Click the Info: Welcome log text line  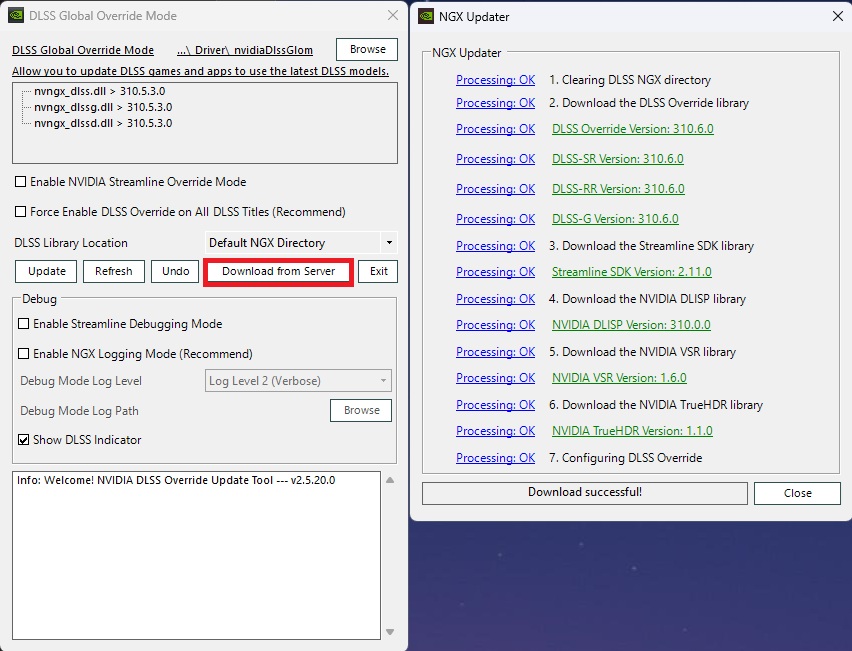(176, 480)
